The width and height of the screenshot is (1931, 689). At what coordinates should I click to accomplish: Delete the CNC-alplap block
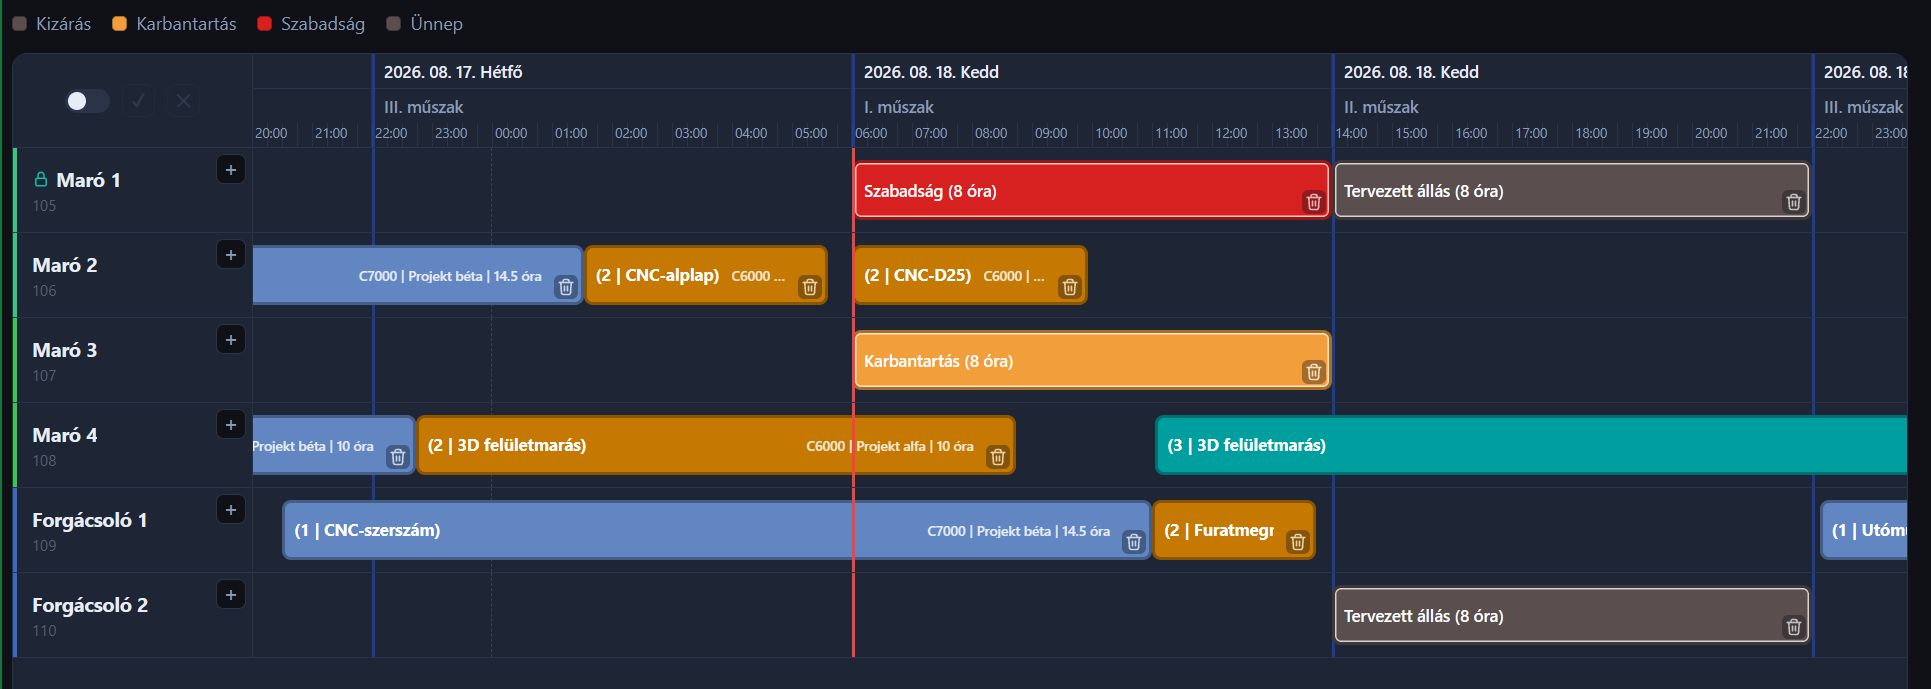[x=809, y=287]
